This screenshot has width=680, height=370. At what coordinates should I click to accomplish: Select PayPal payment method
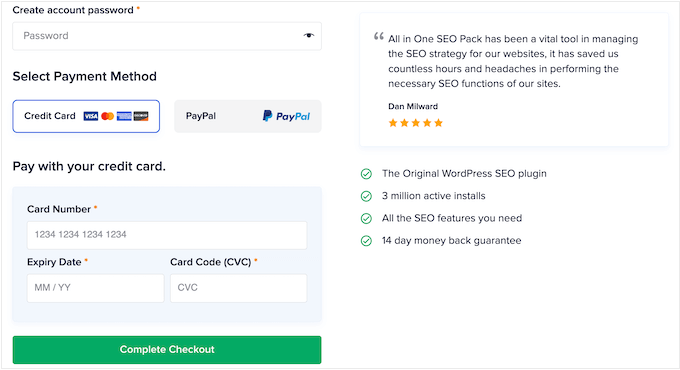pos(248,116)
